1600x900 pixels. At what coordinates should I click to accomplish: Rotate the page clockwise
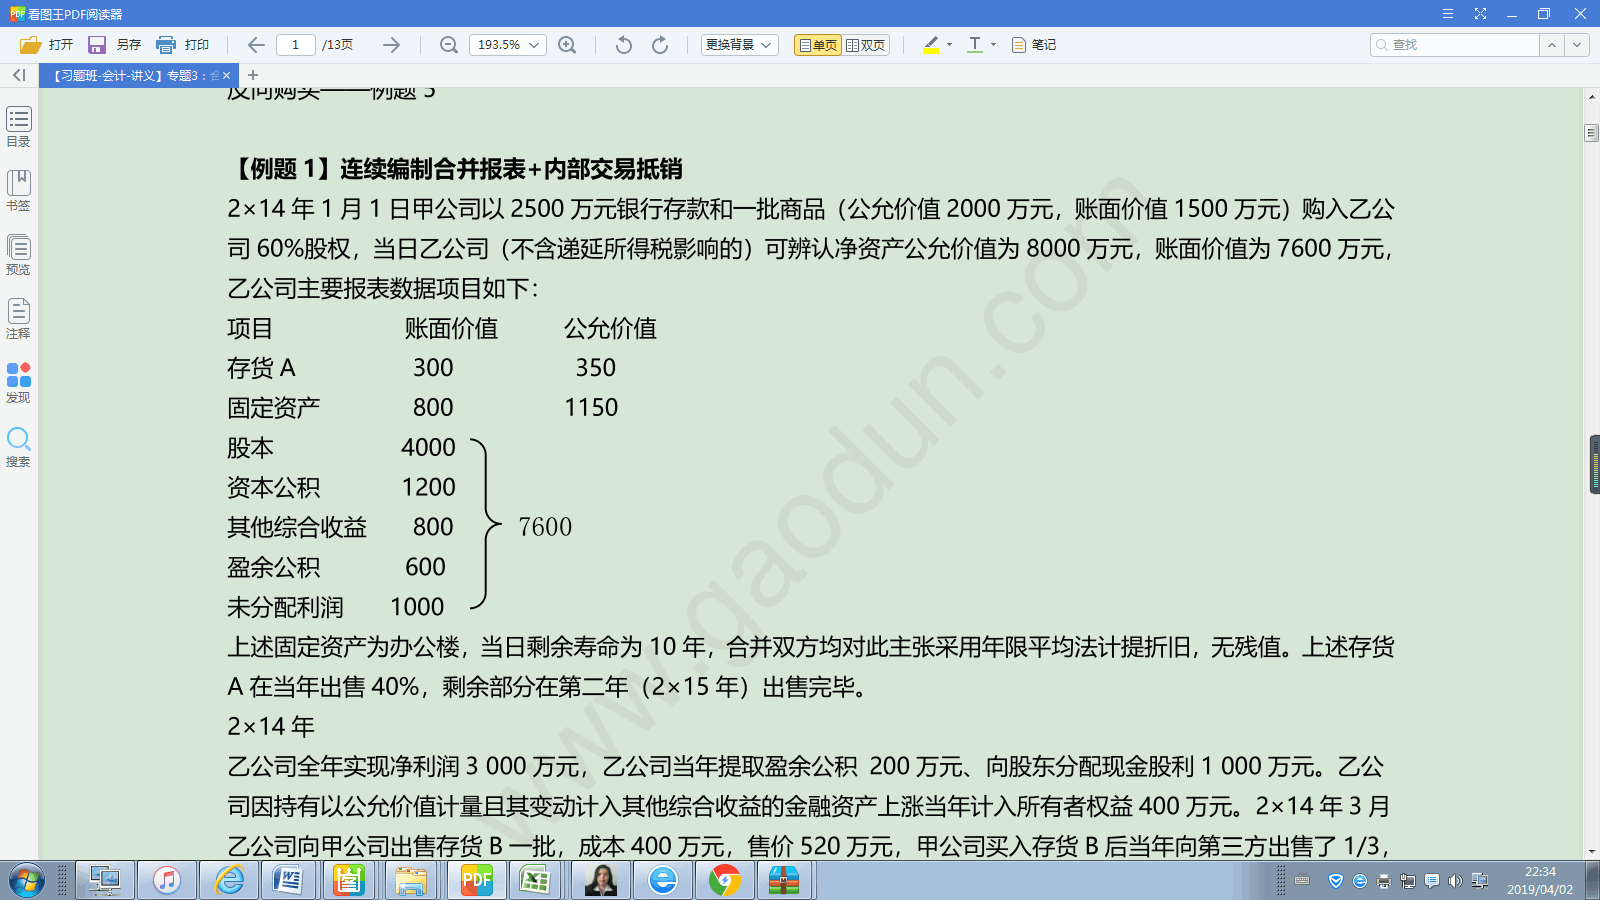pos(660,45)
